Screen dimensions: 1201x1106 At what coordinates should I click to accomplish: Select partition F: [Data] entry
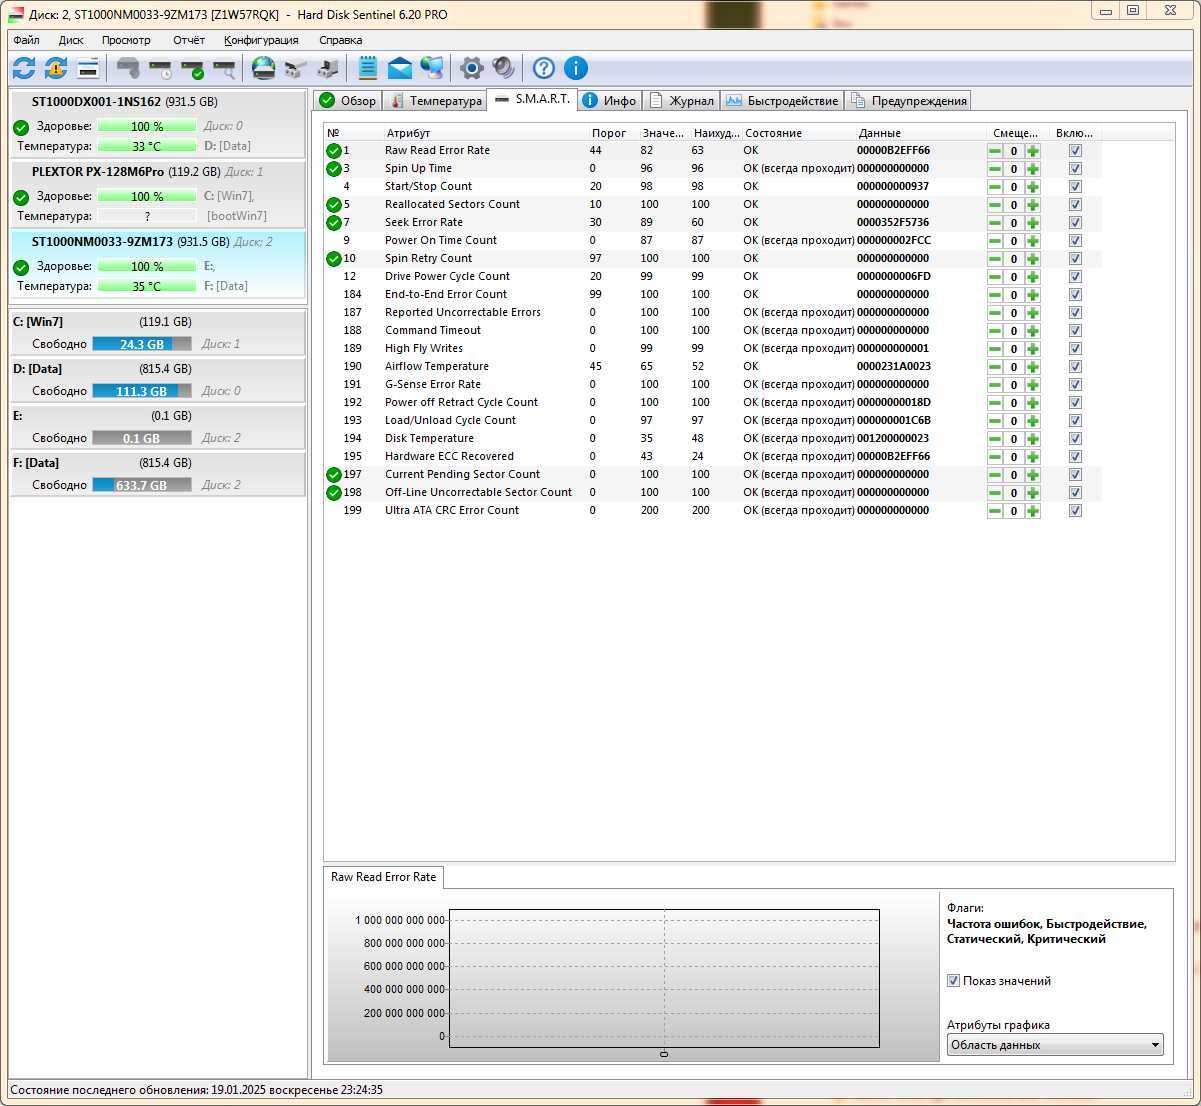click(158, 473)
